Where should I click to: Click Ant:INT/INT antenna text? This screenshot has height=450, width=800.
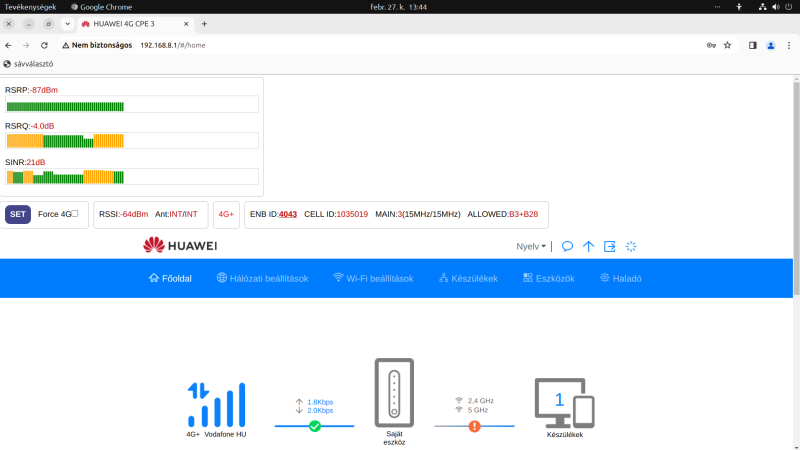point(176,214)
